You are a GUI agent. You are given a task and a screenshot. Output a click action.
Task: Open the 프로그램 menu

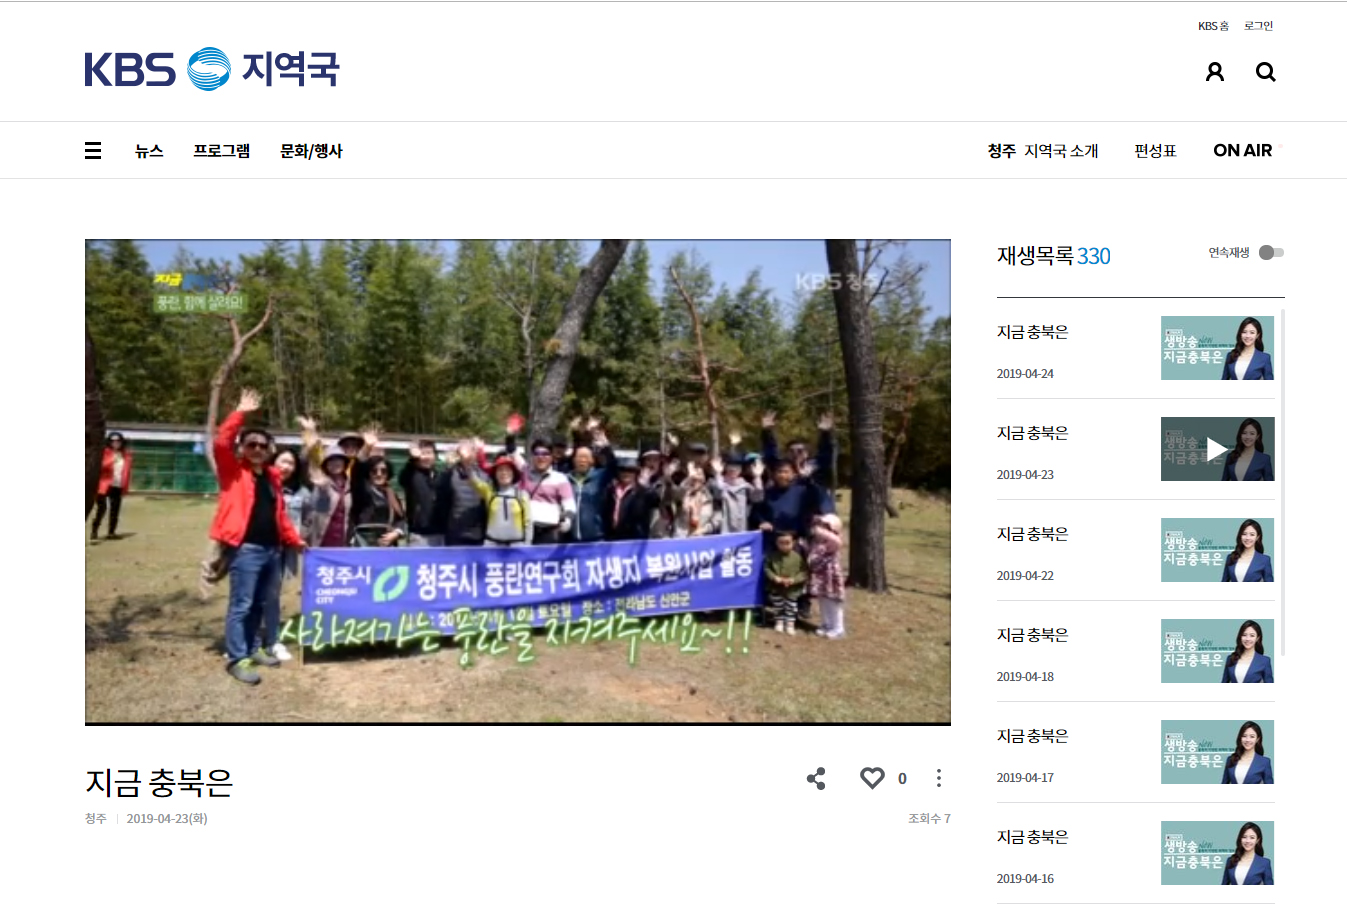pyautogui.click(x=222, y=151)
